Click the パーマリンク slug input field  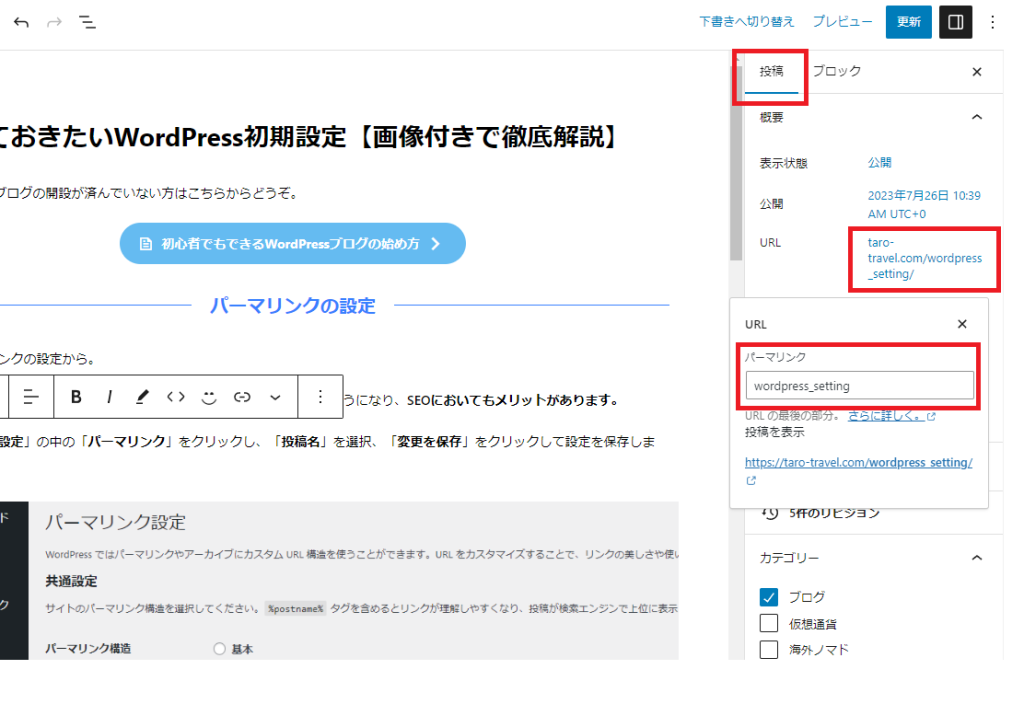859,385
